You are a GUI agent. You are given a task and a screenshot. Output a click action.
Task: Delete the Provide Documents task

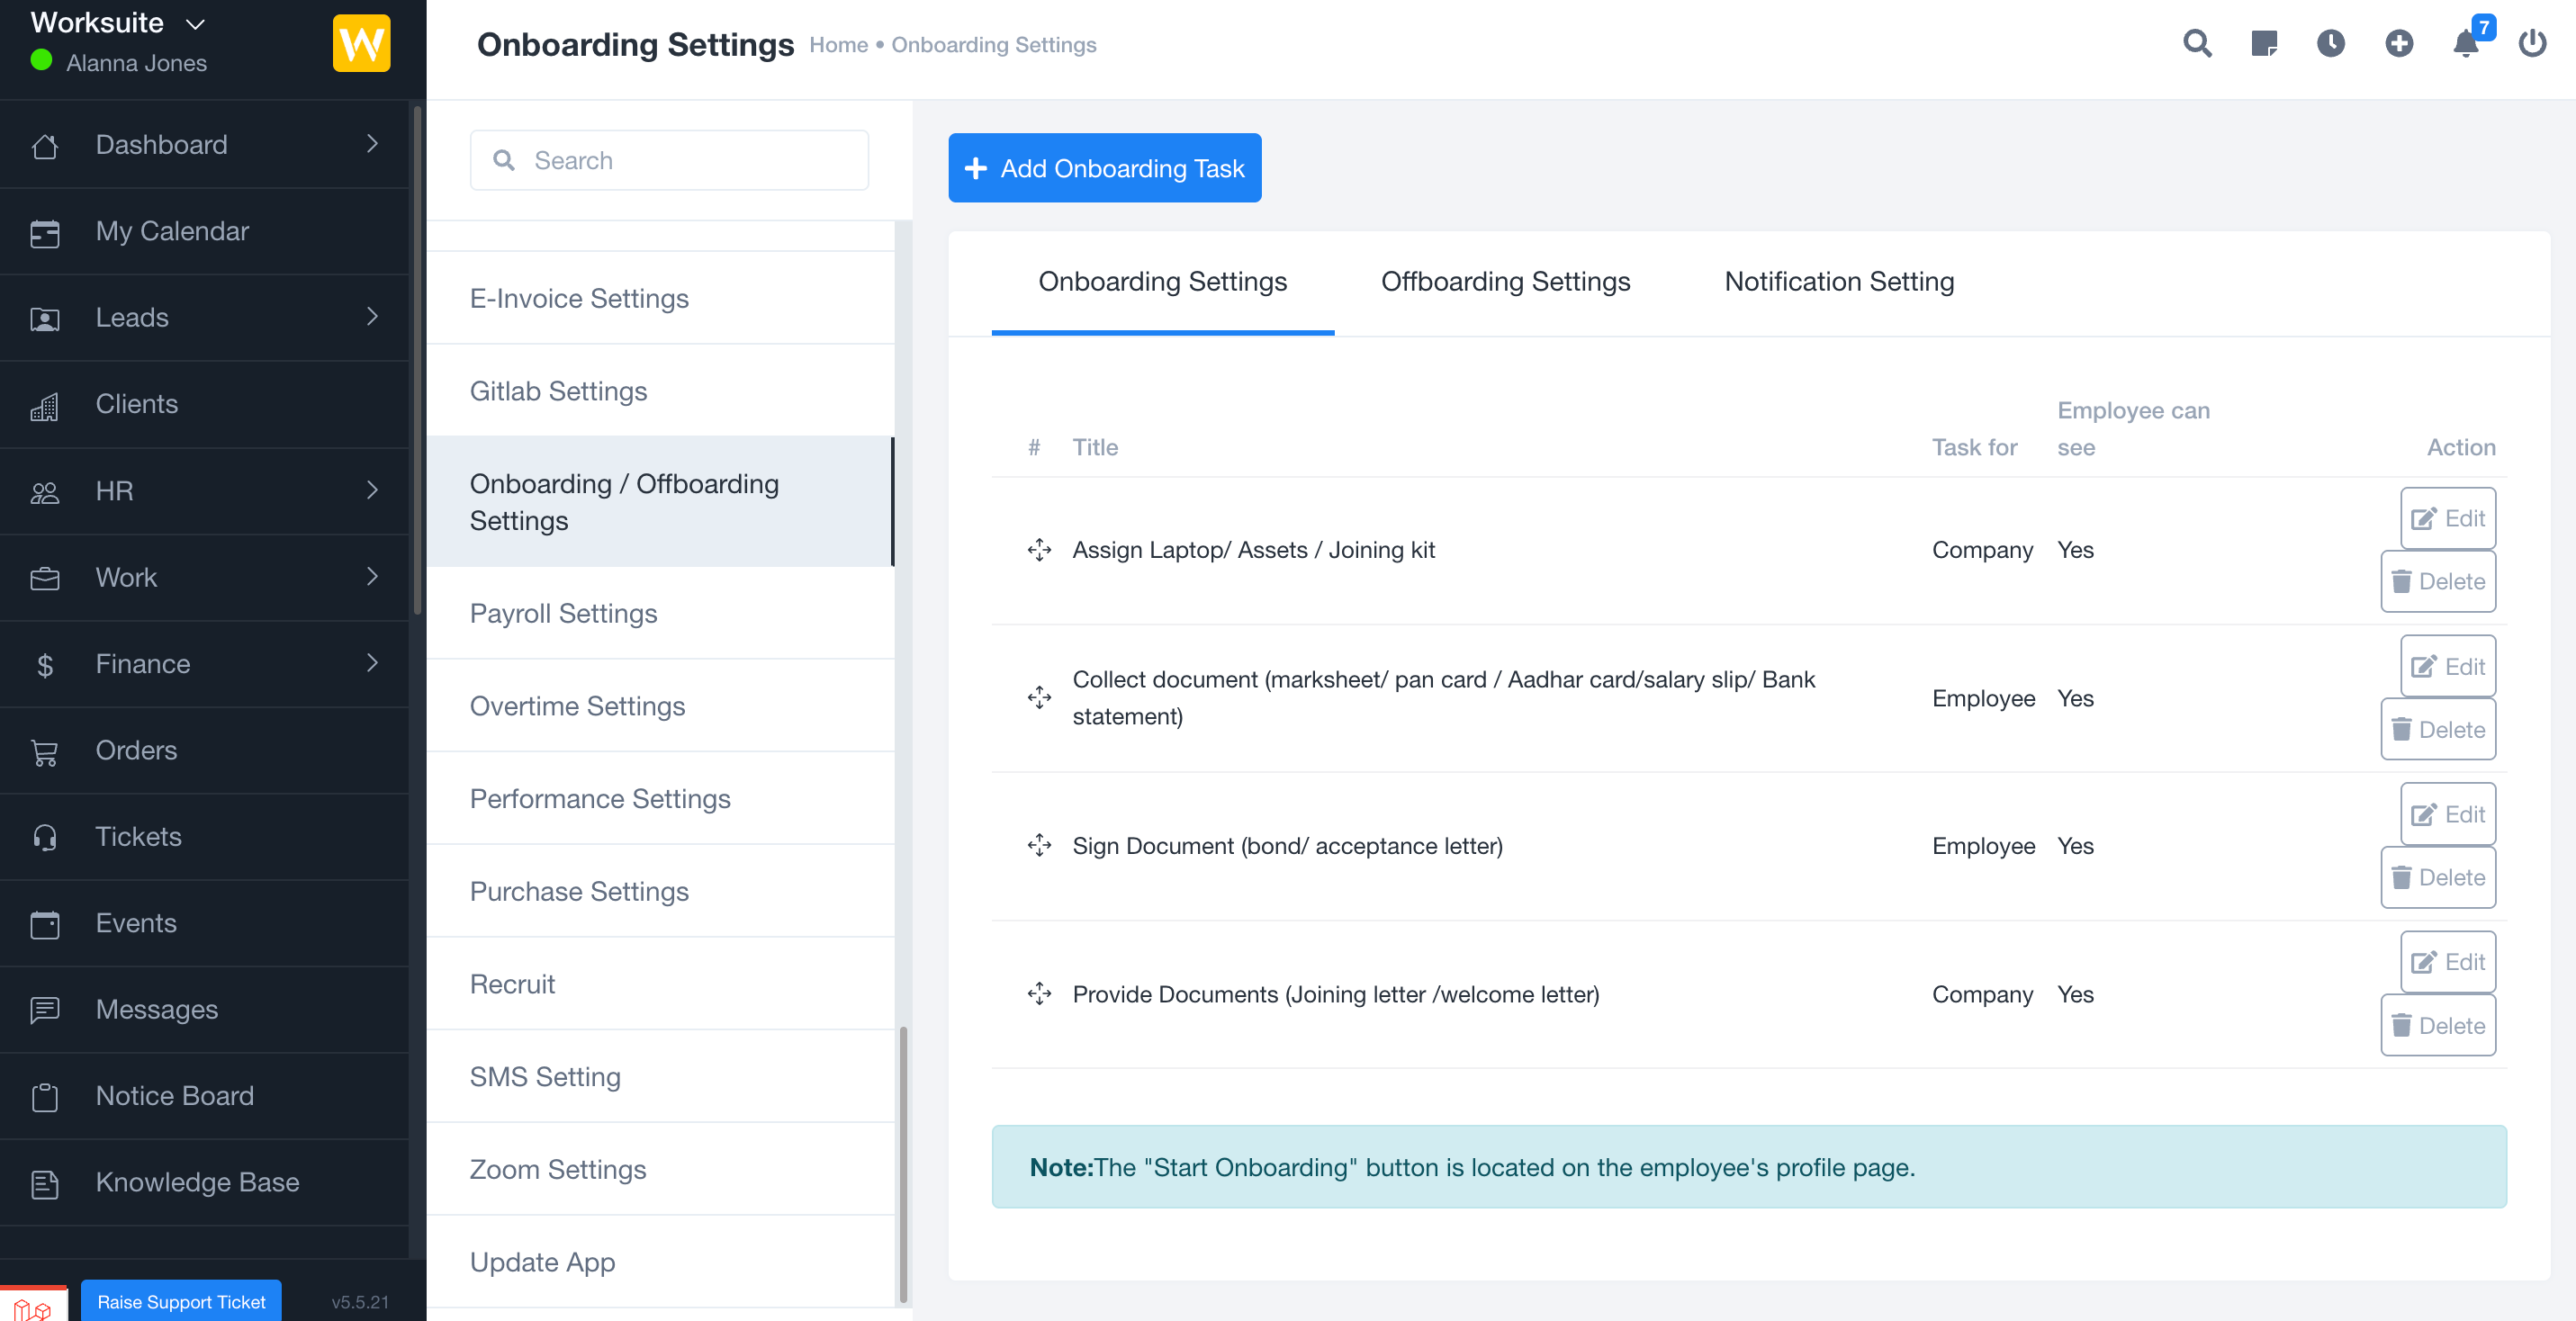pyautogui.click(x=2438, y=1025)
